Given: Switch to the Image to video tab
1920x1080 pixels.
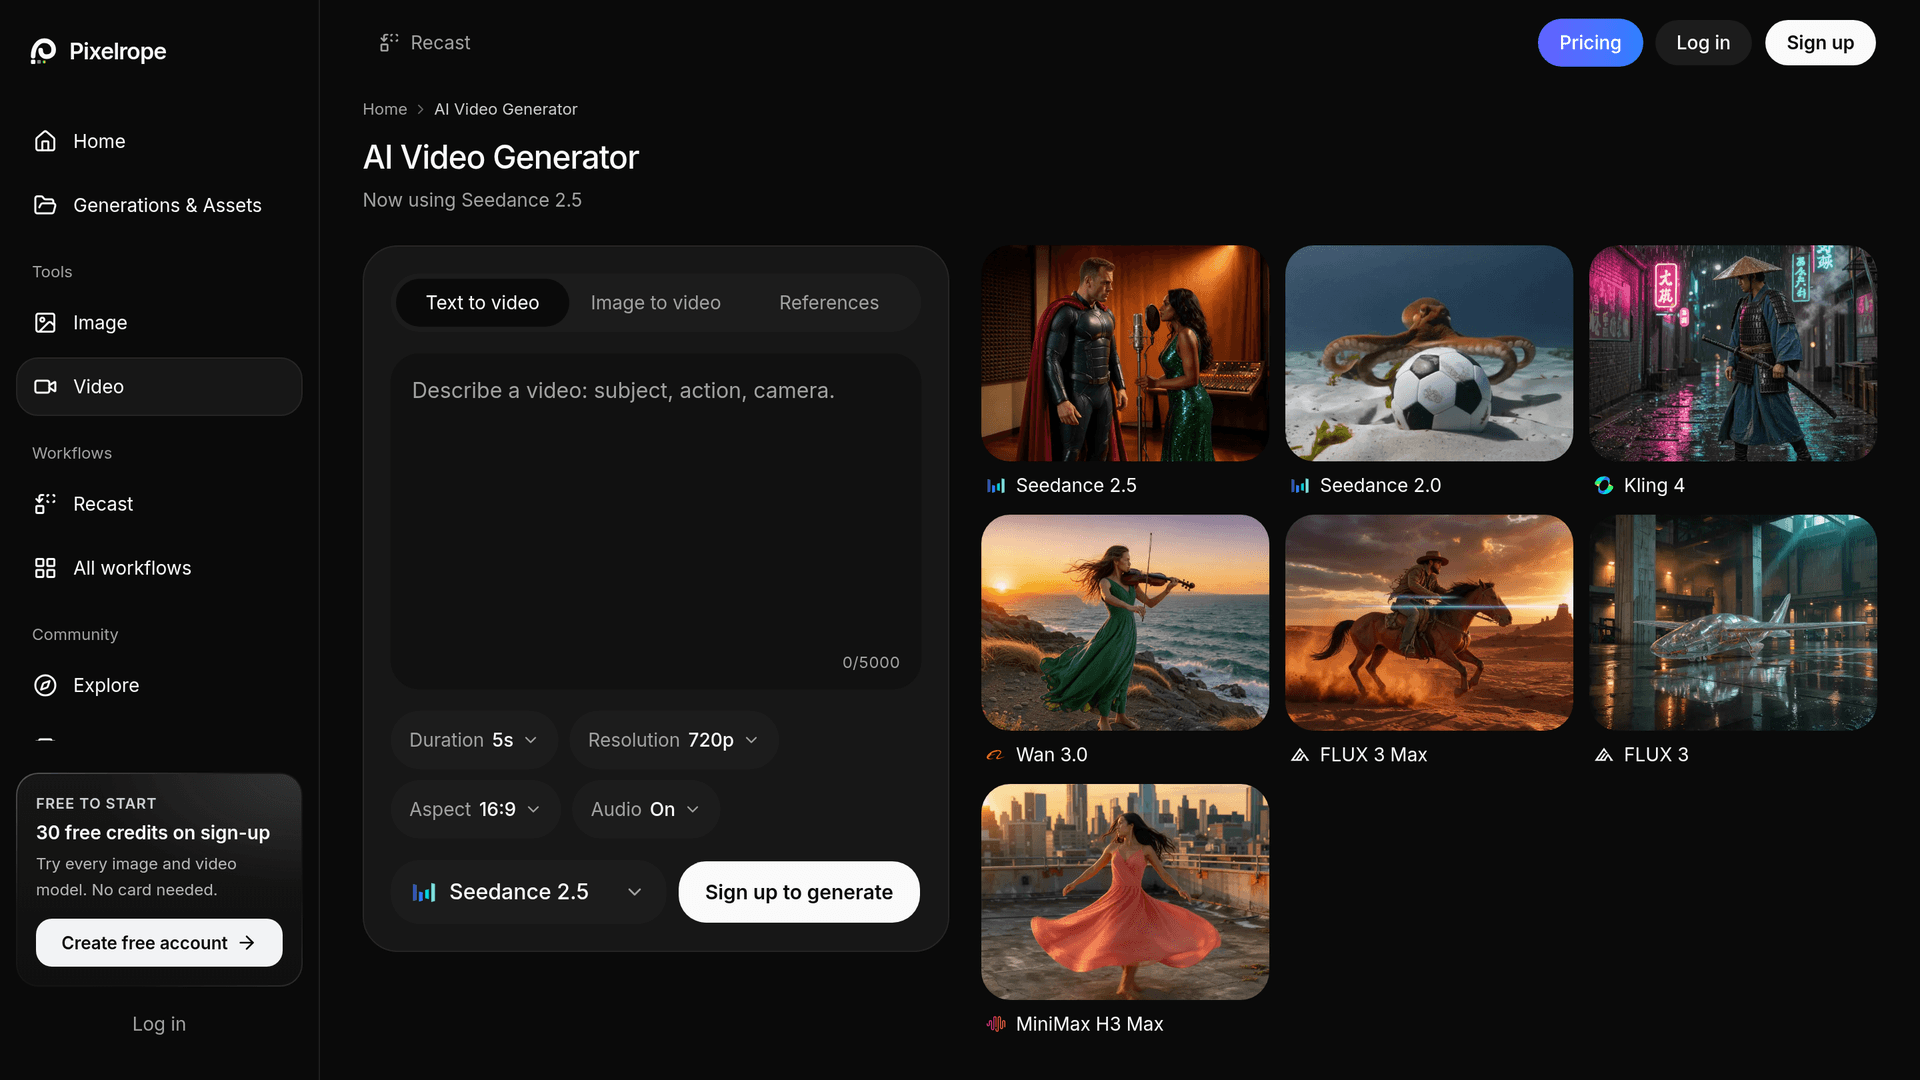Looking at the screenshot, I should pos(656,303).
